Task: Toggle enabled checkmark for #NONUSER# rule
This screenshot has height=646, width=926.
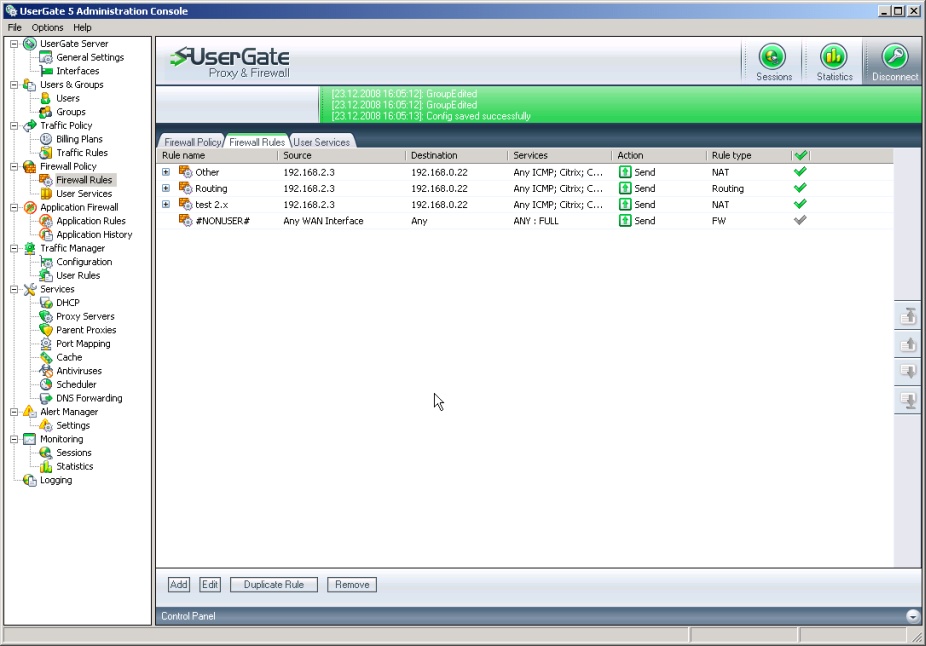Action: 800,220
